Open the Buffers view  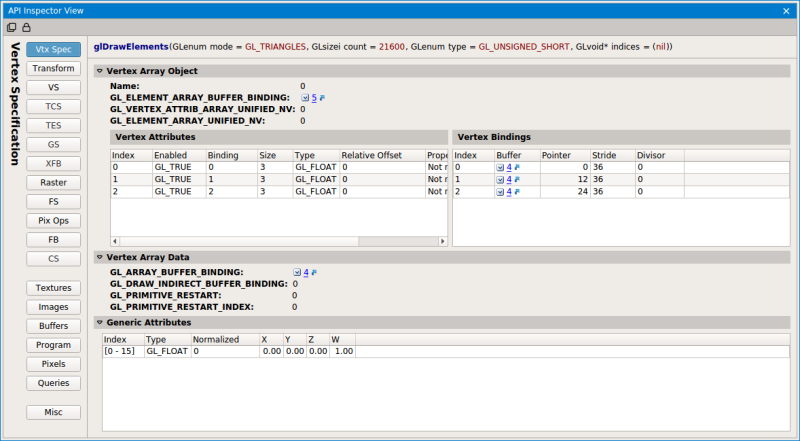54,326
